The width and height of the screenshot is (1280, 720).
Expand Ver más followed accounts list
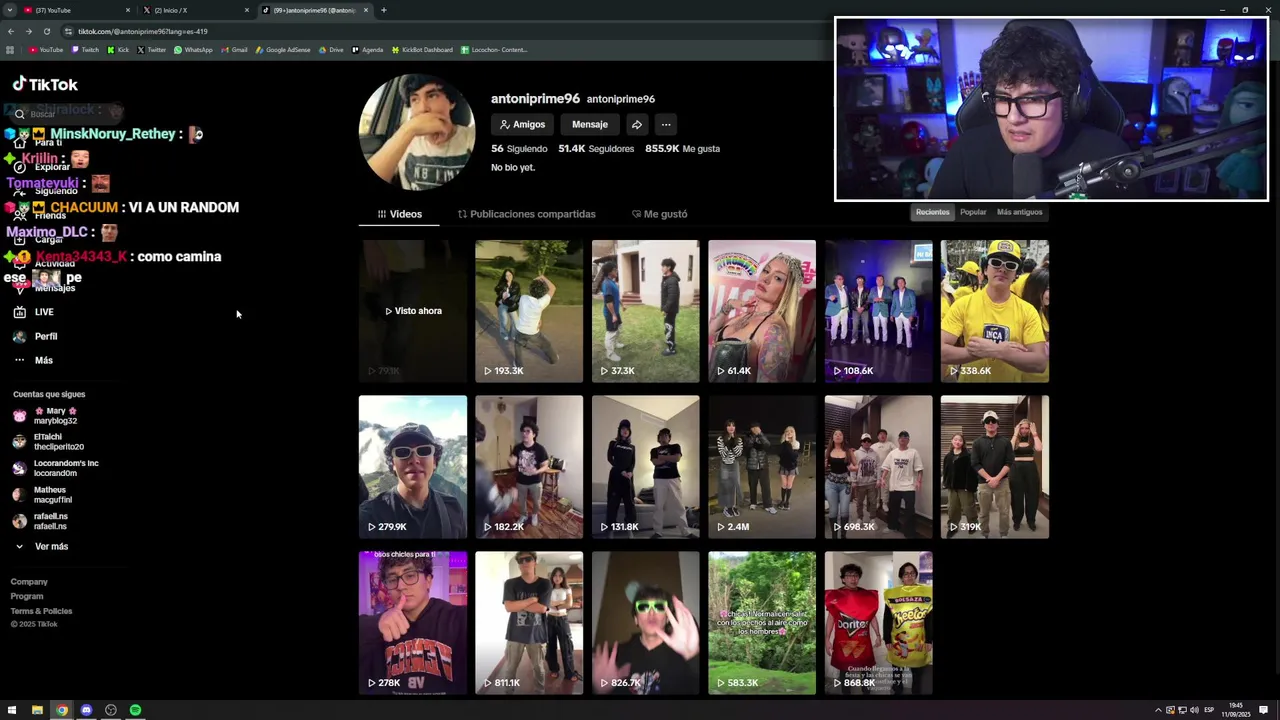pos(42,547)
